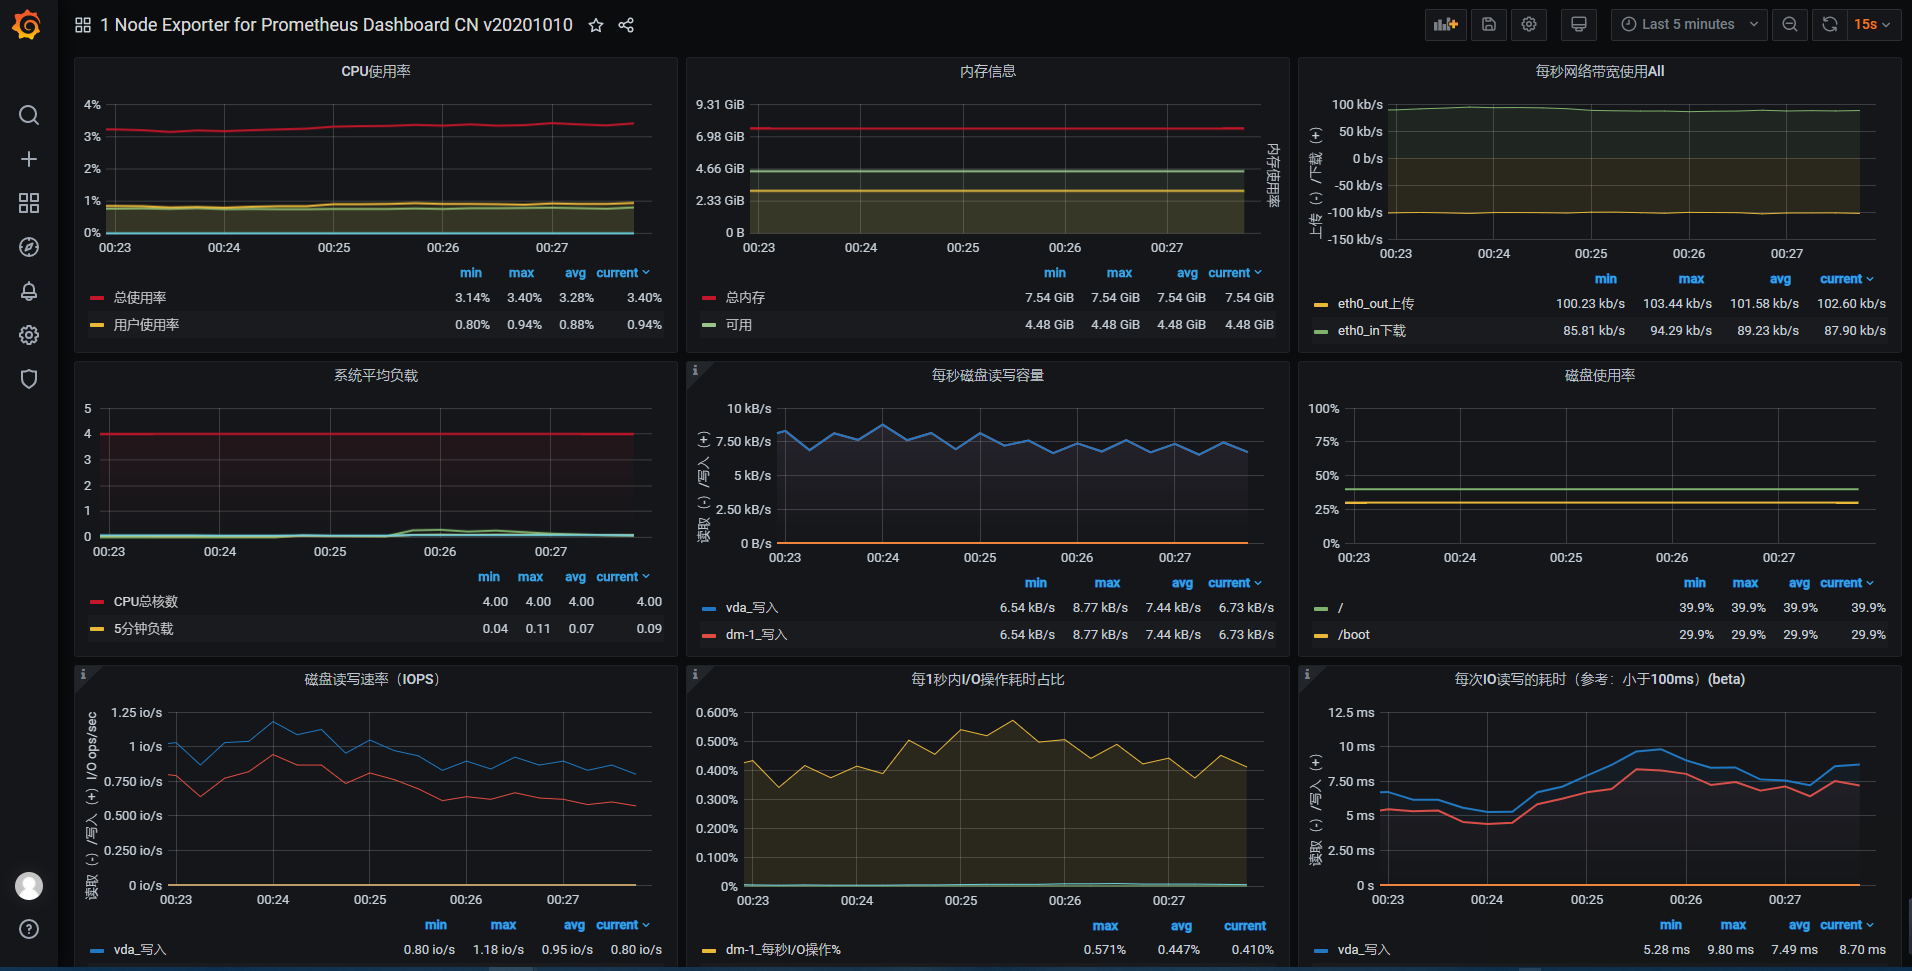Screen dimensions: 1912x971
Task: Share the dashboard via share icon
Action: click(626, 25)
